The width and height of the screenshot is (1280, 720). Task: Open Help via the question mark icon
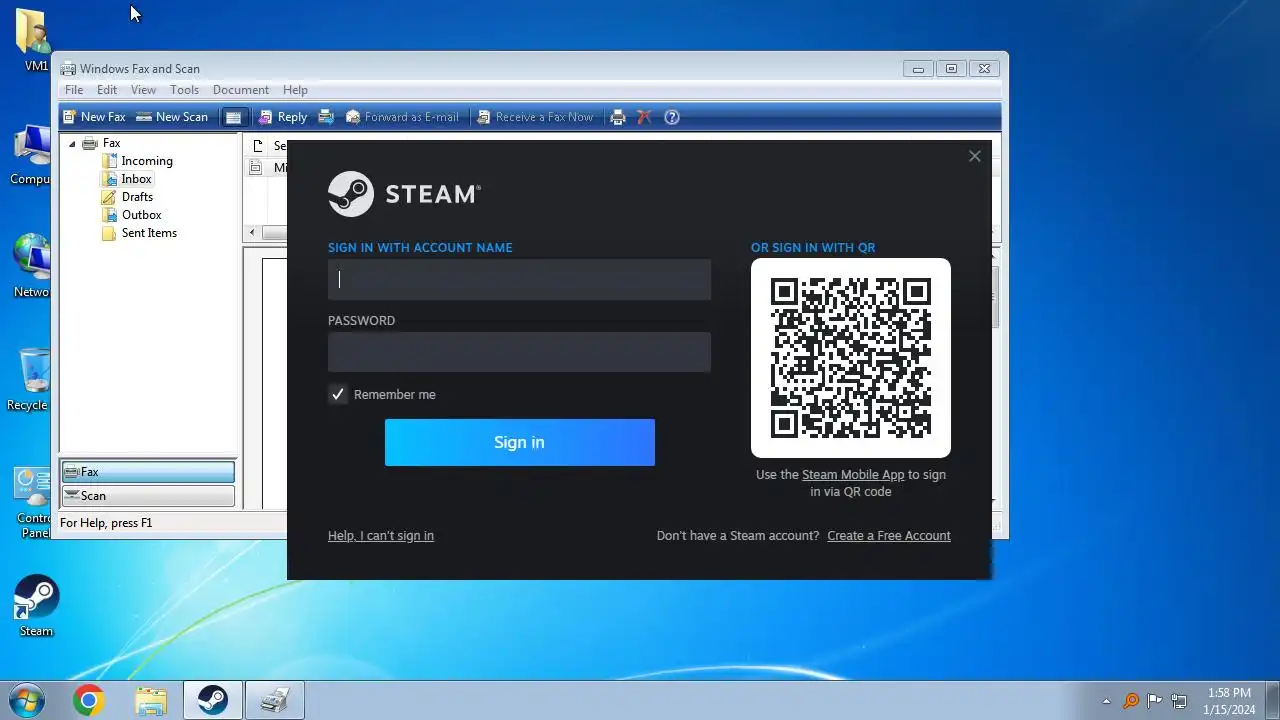pos(672,117)
